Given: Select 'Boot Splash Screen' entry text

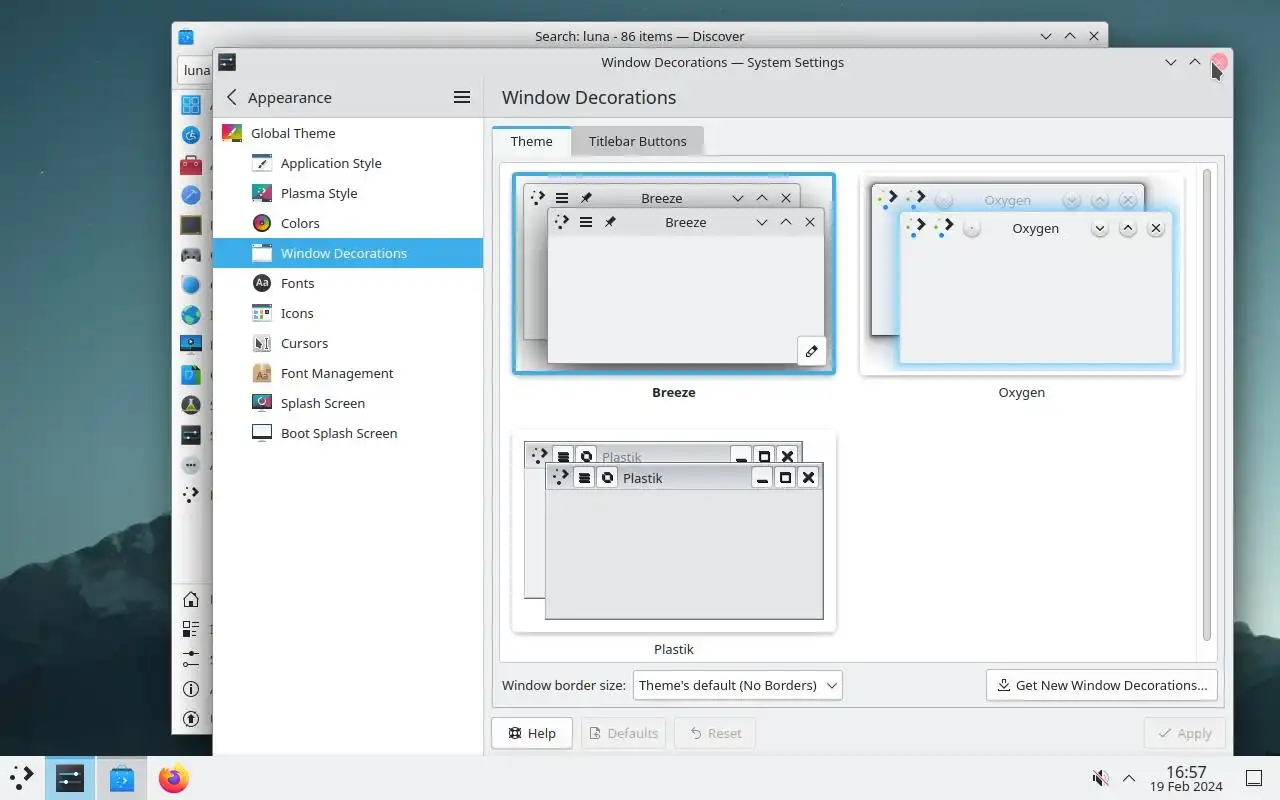Looking at the screenshot, I should coord(339,433).
